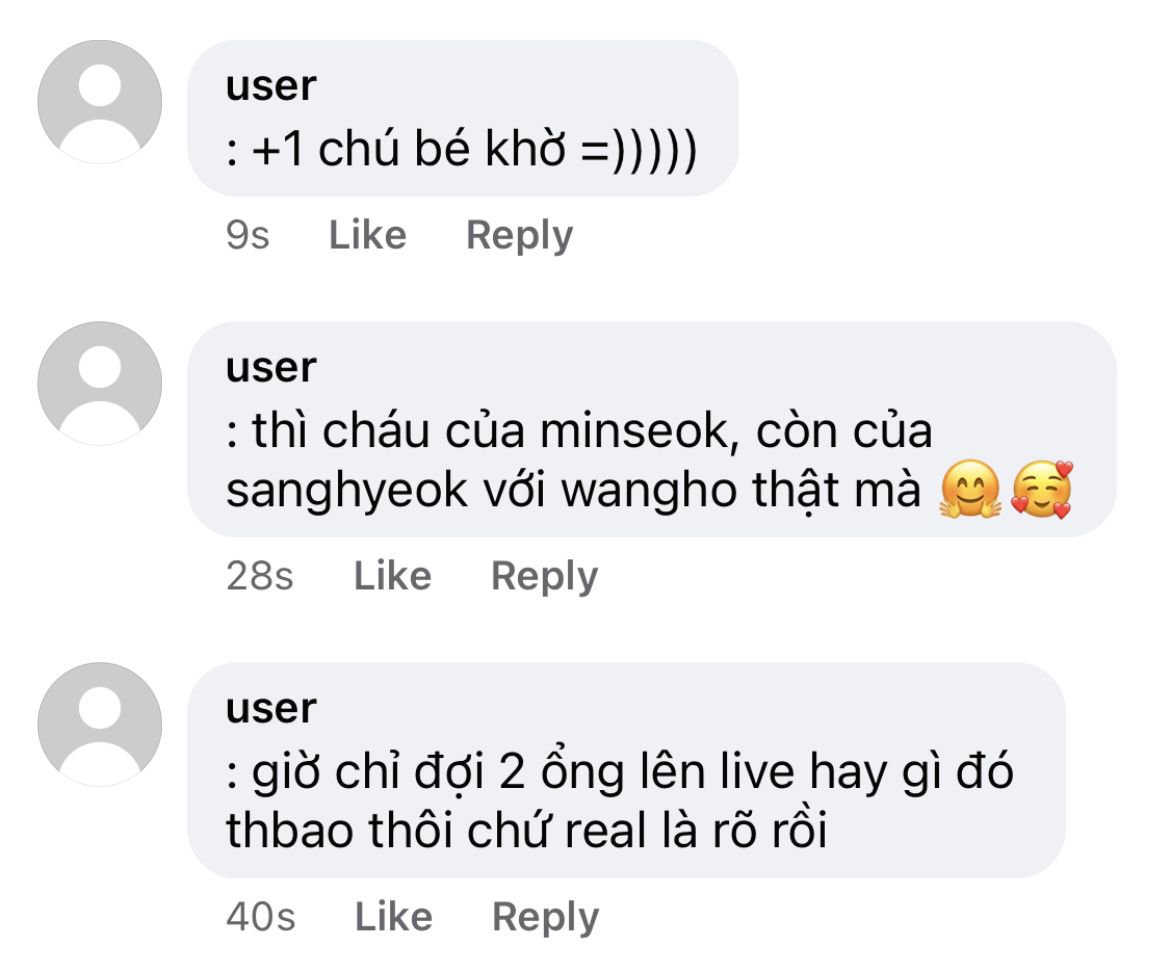Reply to the comment posted 28s ago
The image size is (1170, 970).
[x=545, y=578]
